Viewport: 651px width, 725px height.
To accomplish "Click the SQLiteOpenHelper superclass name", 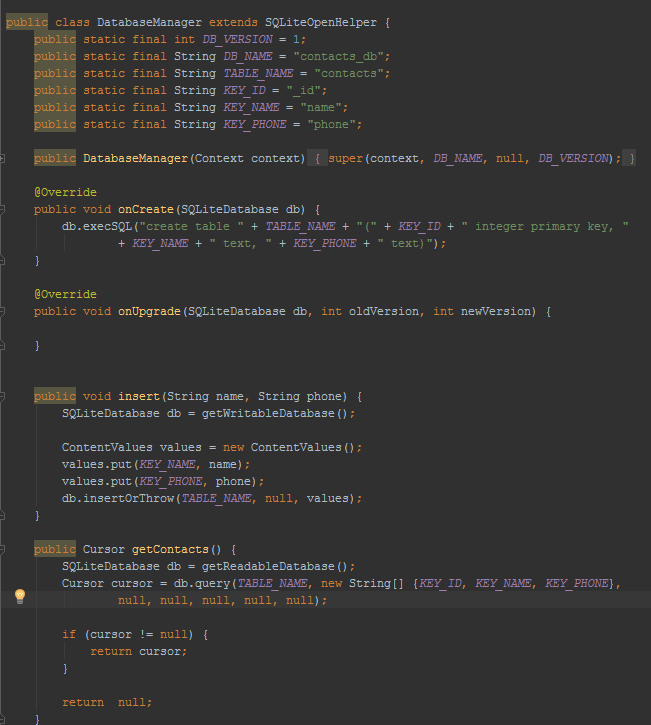I will tap(321, 22).
